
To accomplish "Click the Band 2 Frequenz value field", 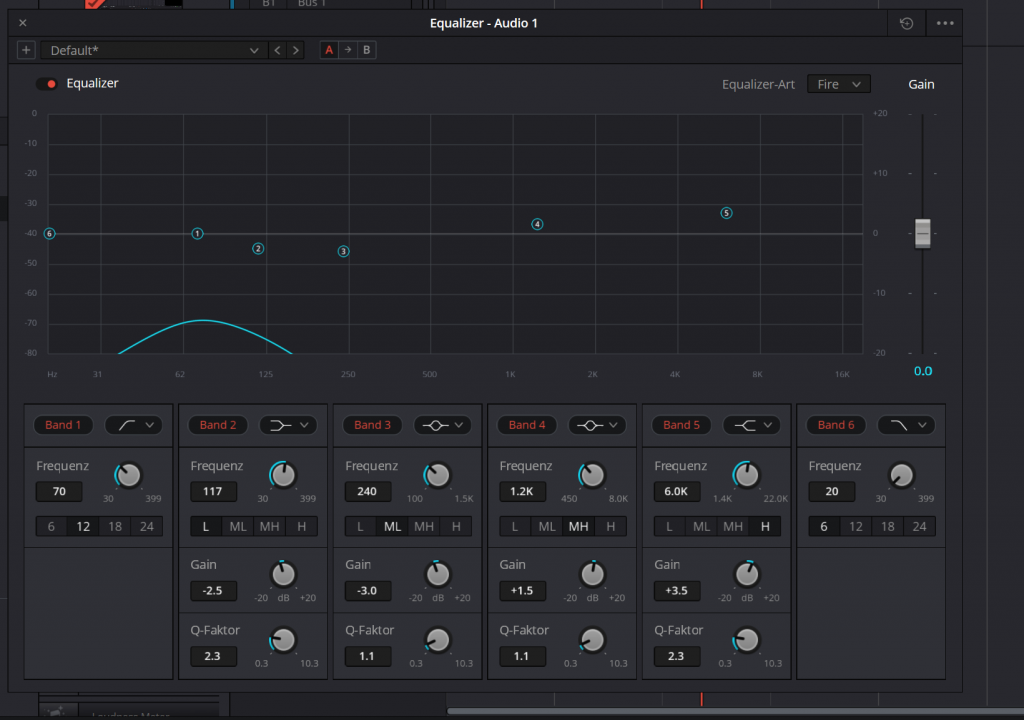I will (213, 491).
